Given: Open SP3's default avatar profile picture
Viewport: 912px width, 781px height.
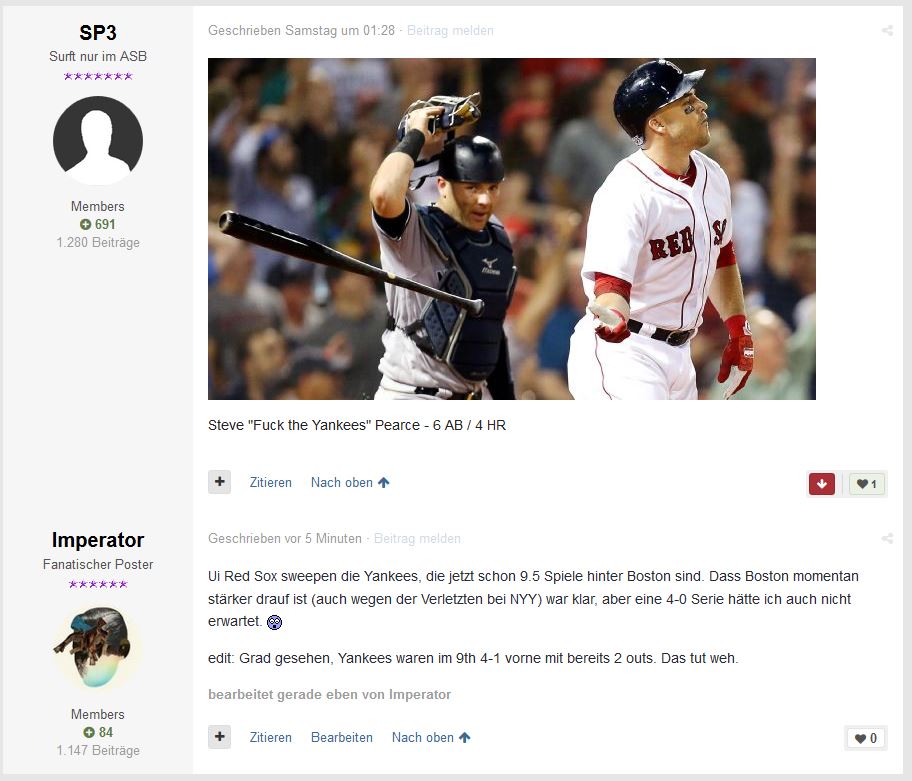Looking at the screenshot, I should [98, 141].
